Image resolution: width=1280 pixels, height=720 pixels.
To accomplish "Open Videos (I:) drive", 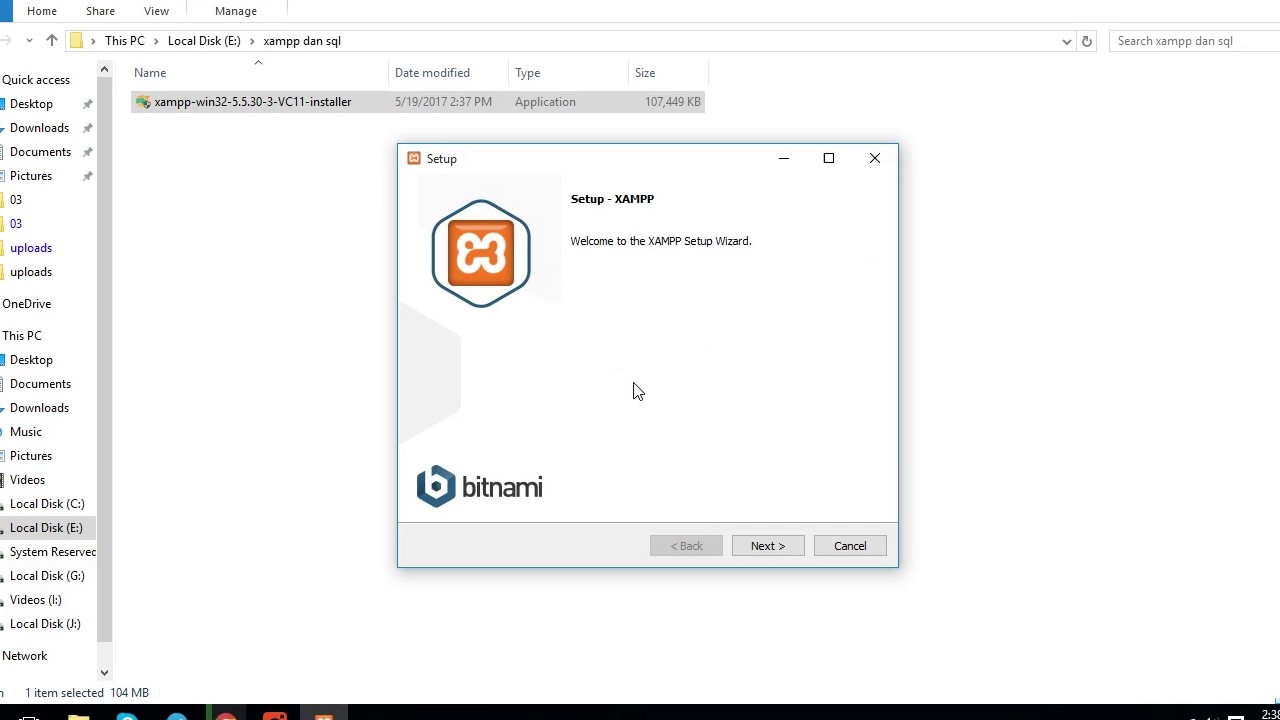I will click(35, 600).
